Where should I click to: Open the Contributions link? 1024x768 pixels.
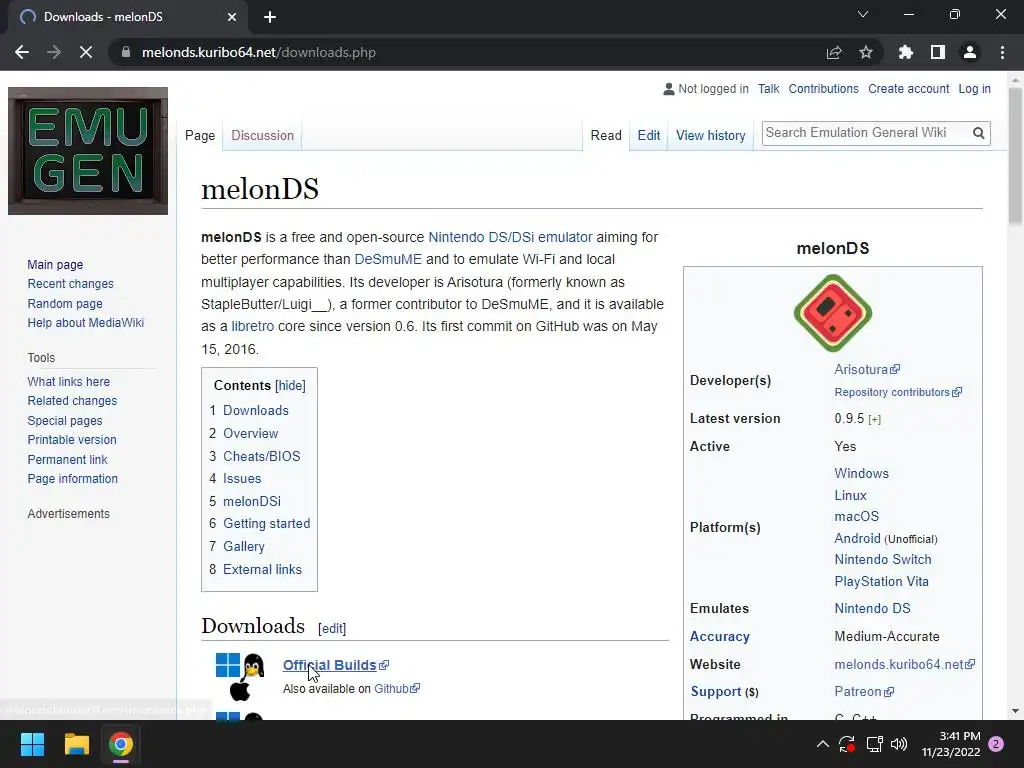[x=824, y=89]
